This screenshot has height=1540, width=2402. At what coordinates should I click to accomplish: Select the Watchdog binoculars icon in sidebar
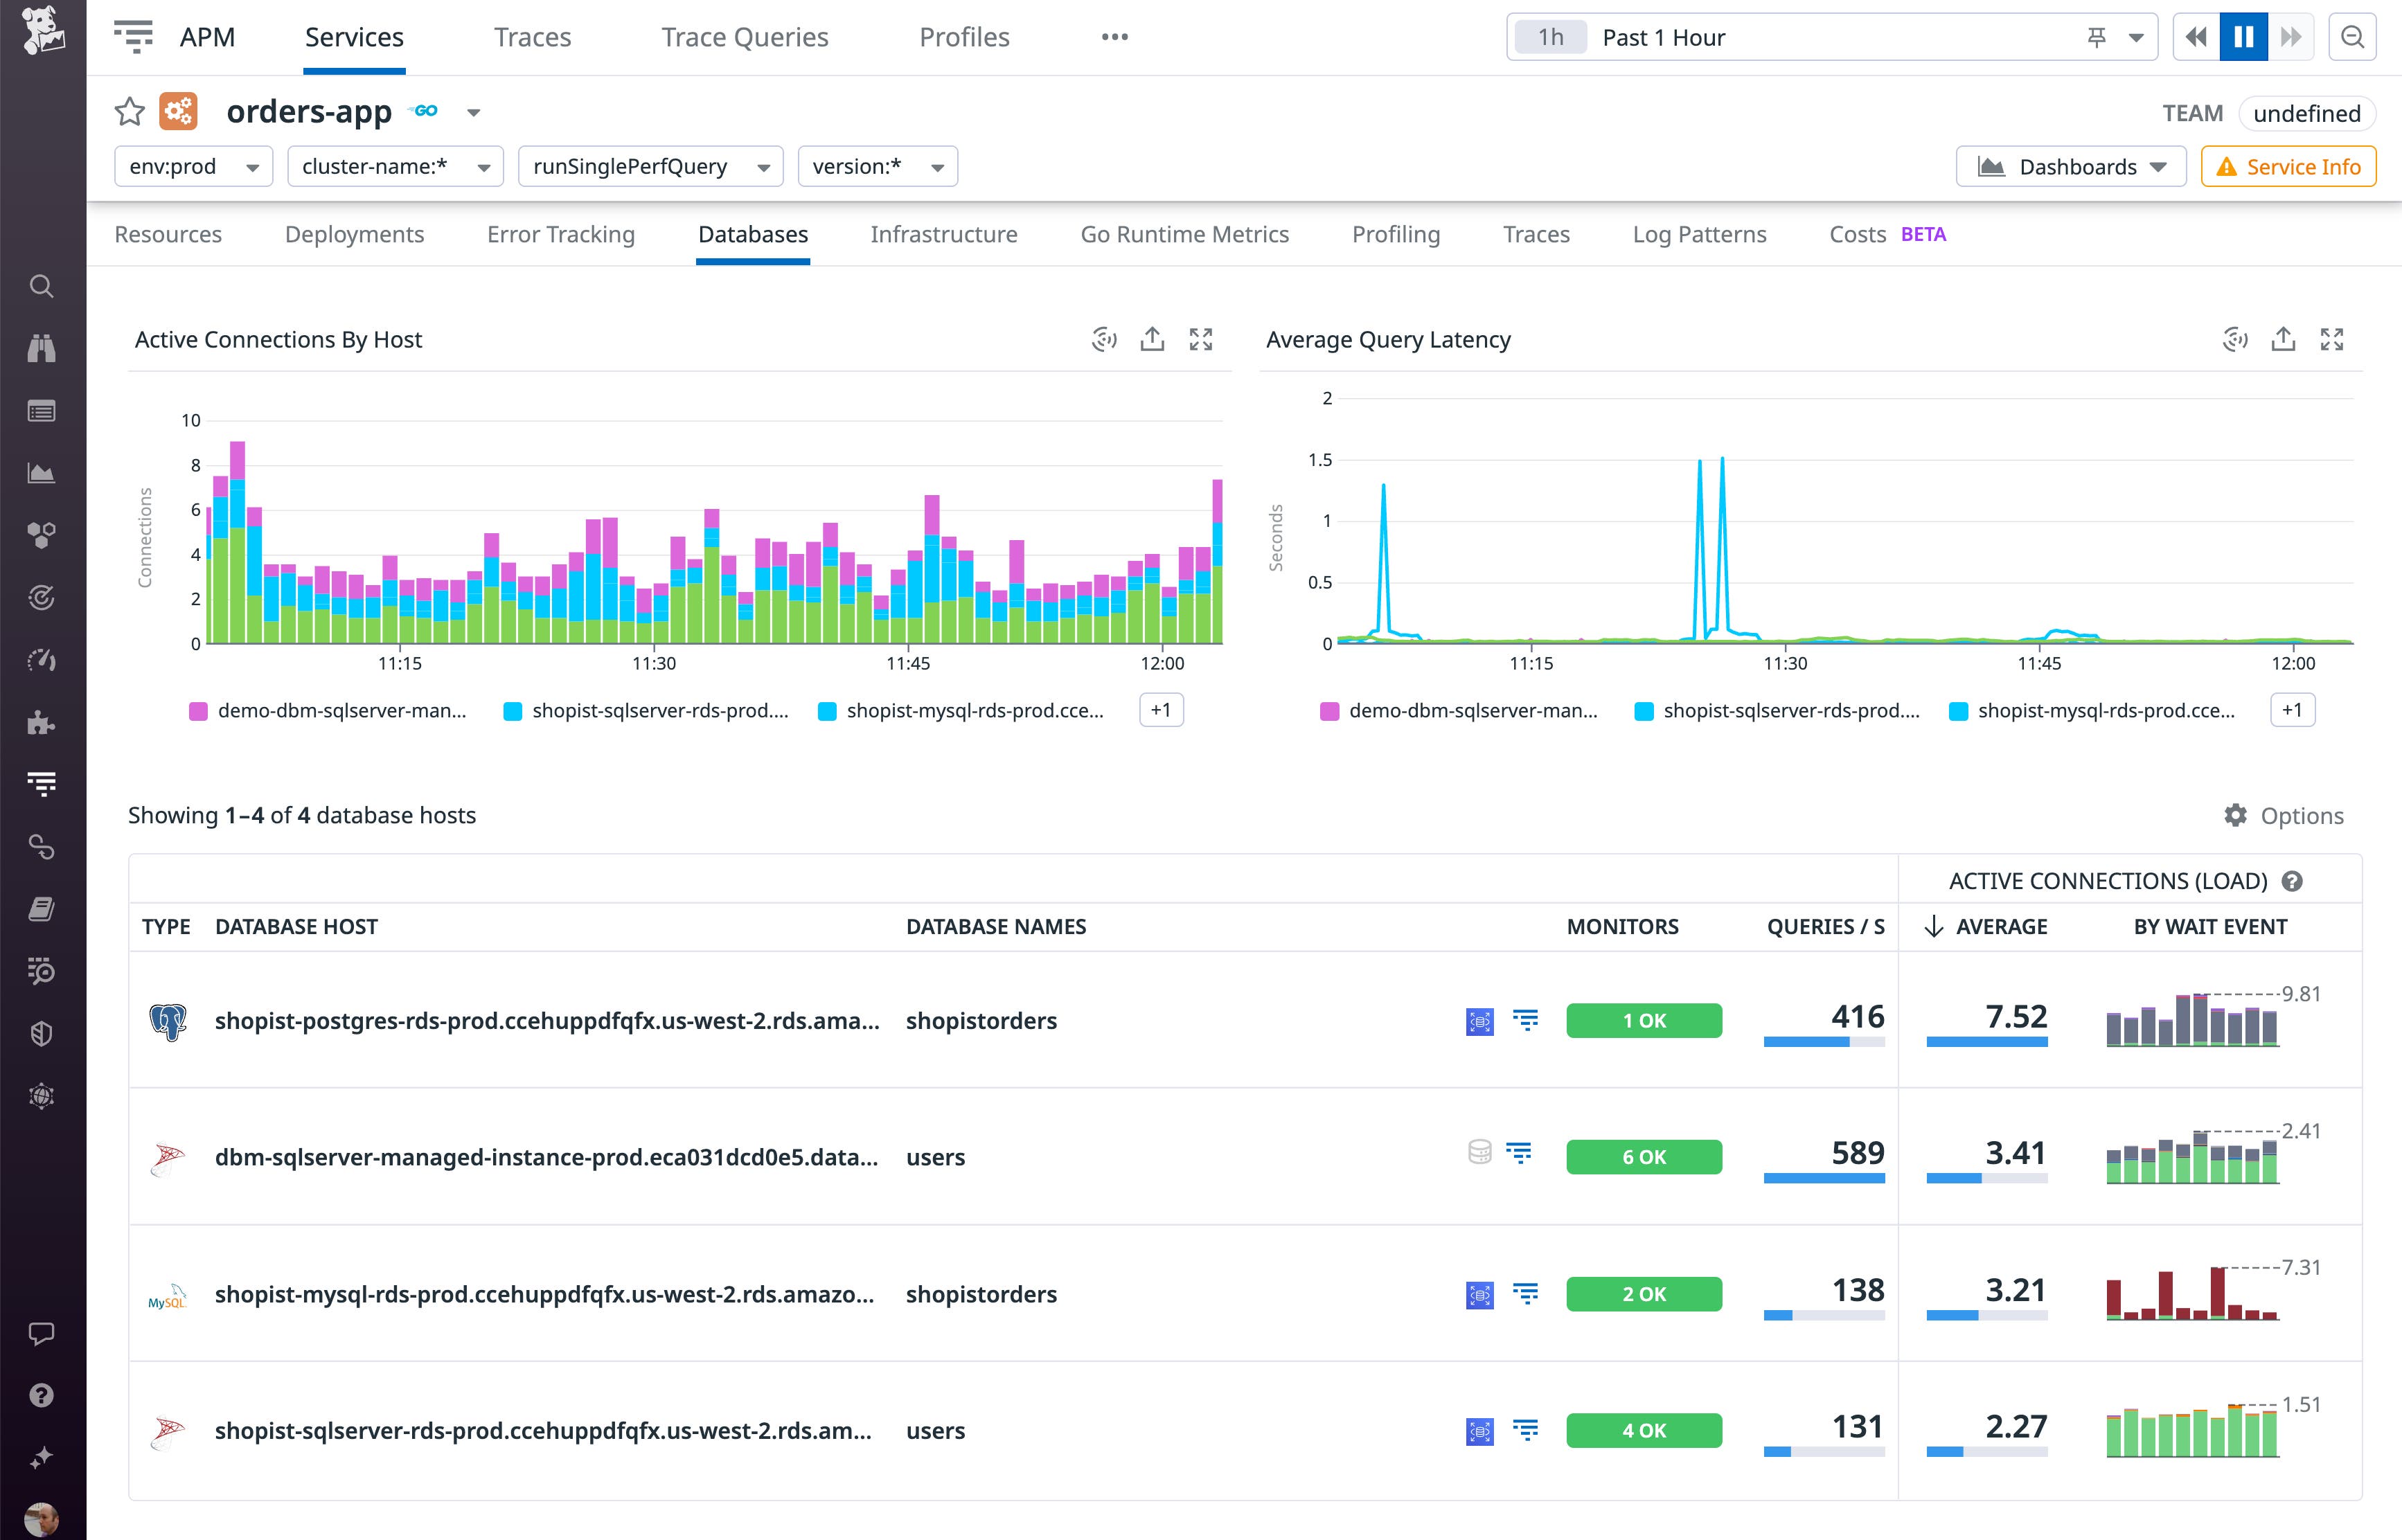pyautogui.click(x=41, y=348)
